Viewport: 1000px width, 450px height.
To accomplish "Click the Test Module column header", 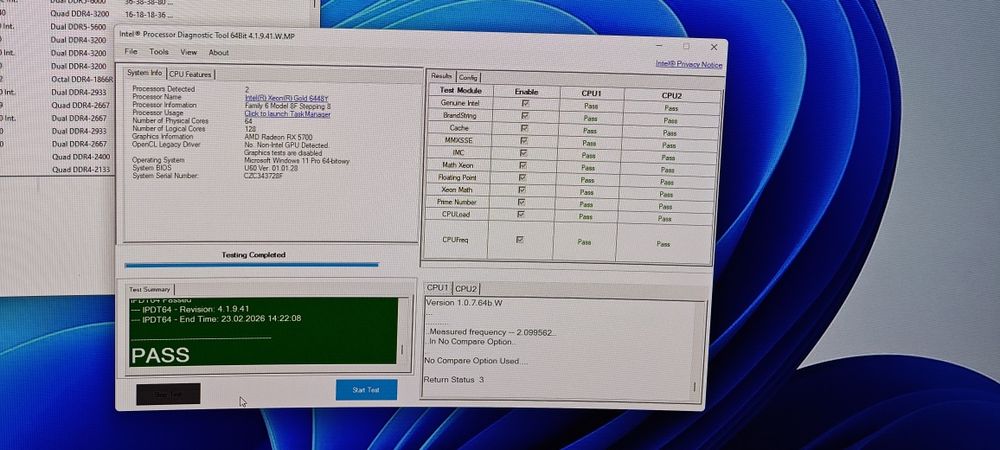I will point(460,91).
